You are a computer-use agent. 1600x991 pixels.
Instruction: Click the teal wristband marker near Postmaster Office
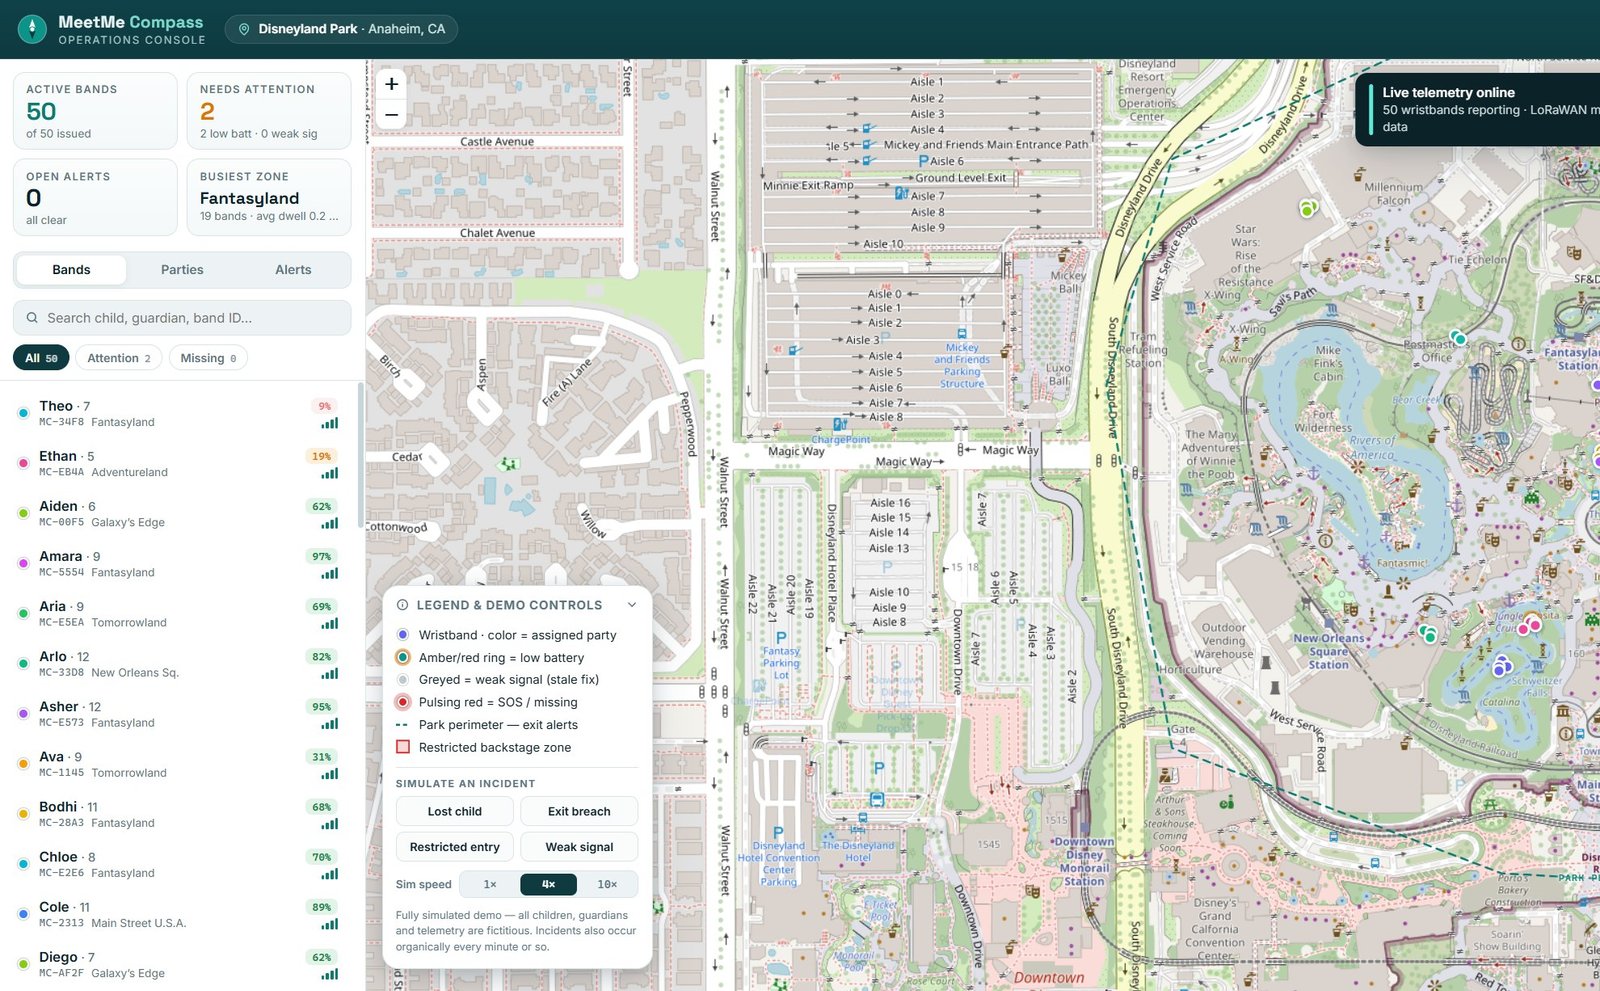point(1459,339)
